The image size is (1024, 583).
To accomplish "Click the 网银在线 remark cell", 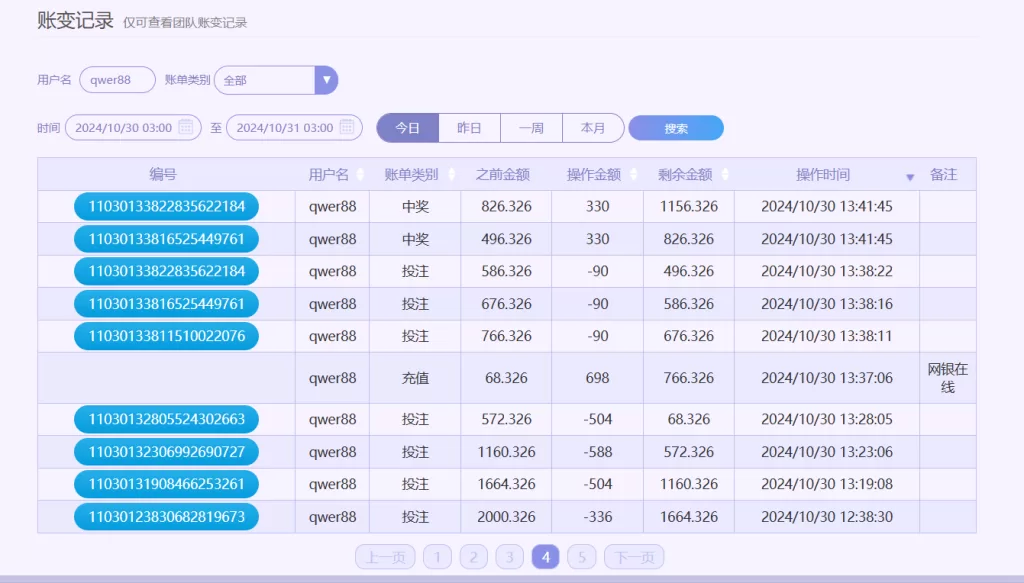I will [948, 378].
